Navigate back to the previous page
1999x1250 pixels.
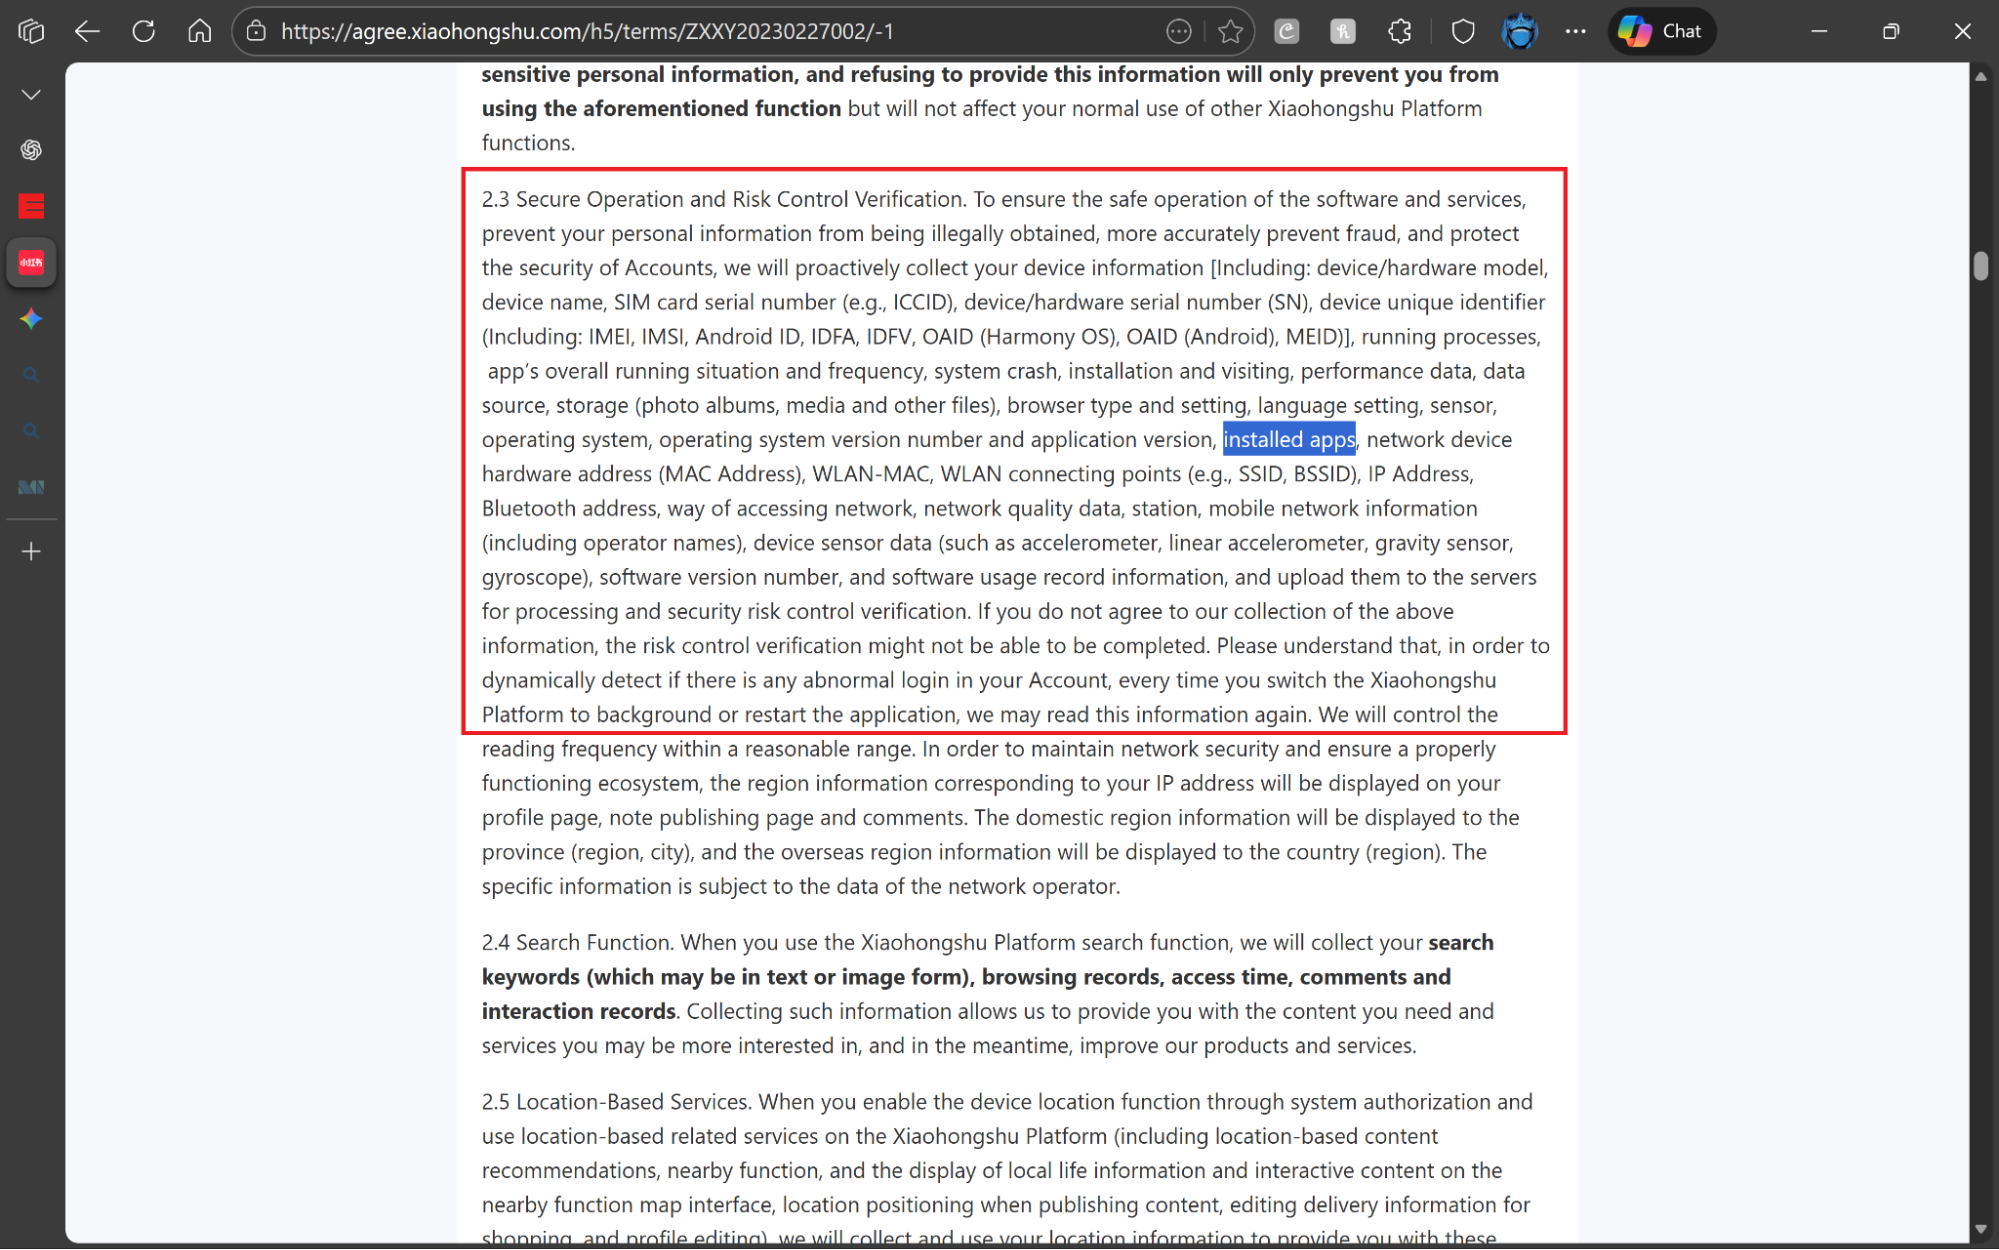point(87,31)
